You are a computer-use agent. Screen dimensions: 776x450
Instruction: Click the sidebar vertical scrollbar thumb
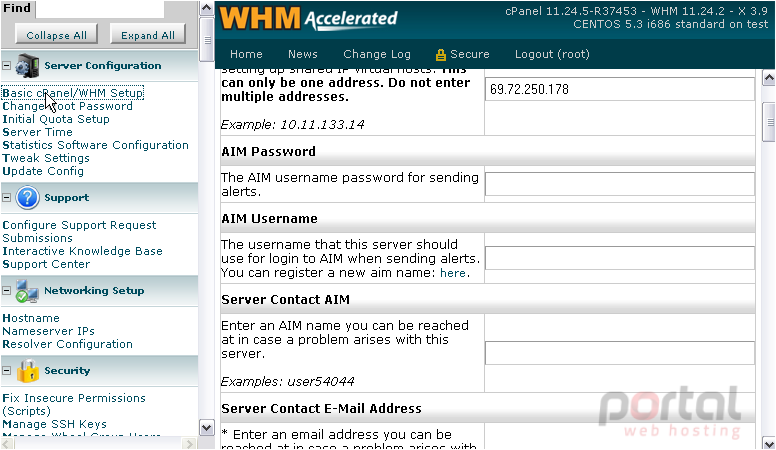pyautogui.click(x=206, y=40)
